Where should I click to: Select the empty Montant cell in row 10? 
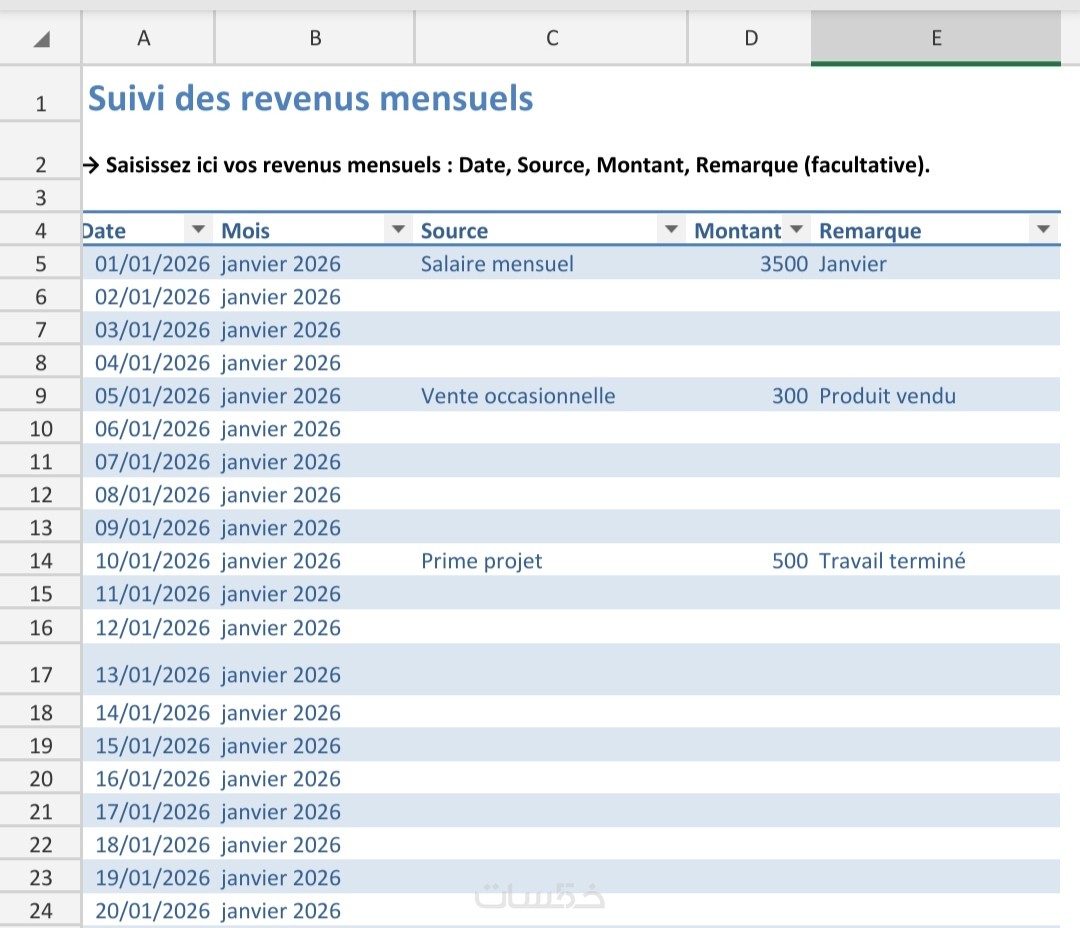(x=749, y=429)
